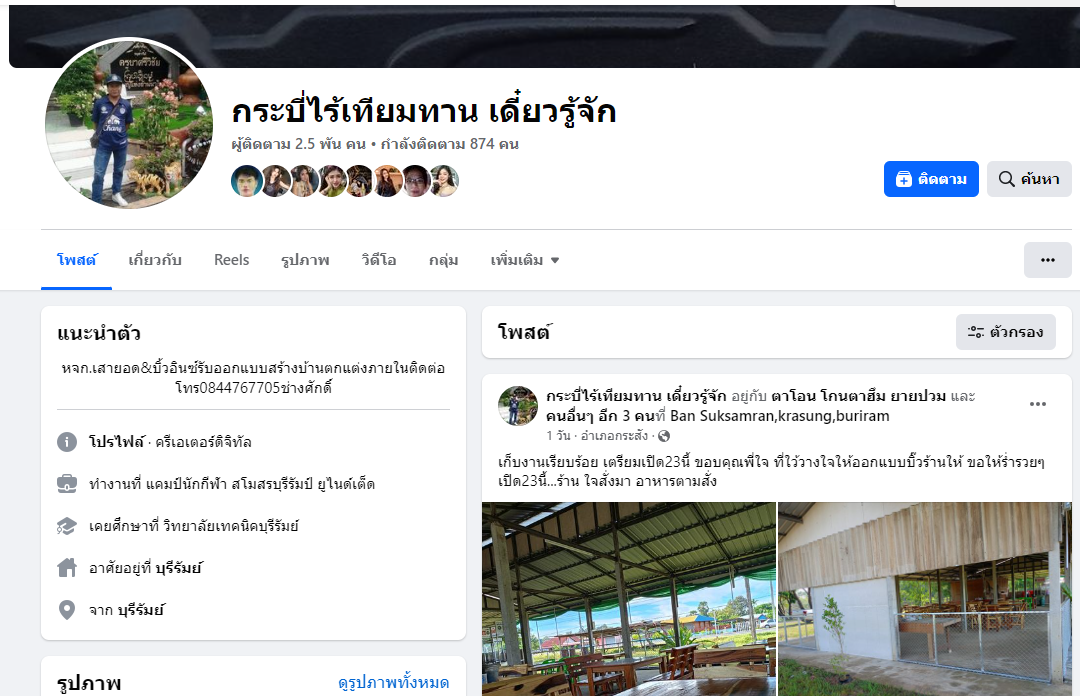This screenshot has height=696, width=1080.
Task: Click the first follower avatar in row
Action: pos(246,181)
